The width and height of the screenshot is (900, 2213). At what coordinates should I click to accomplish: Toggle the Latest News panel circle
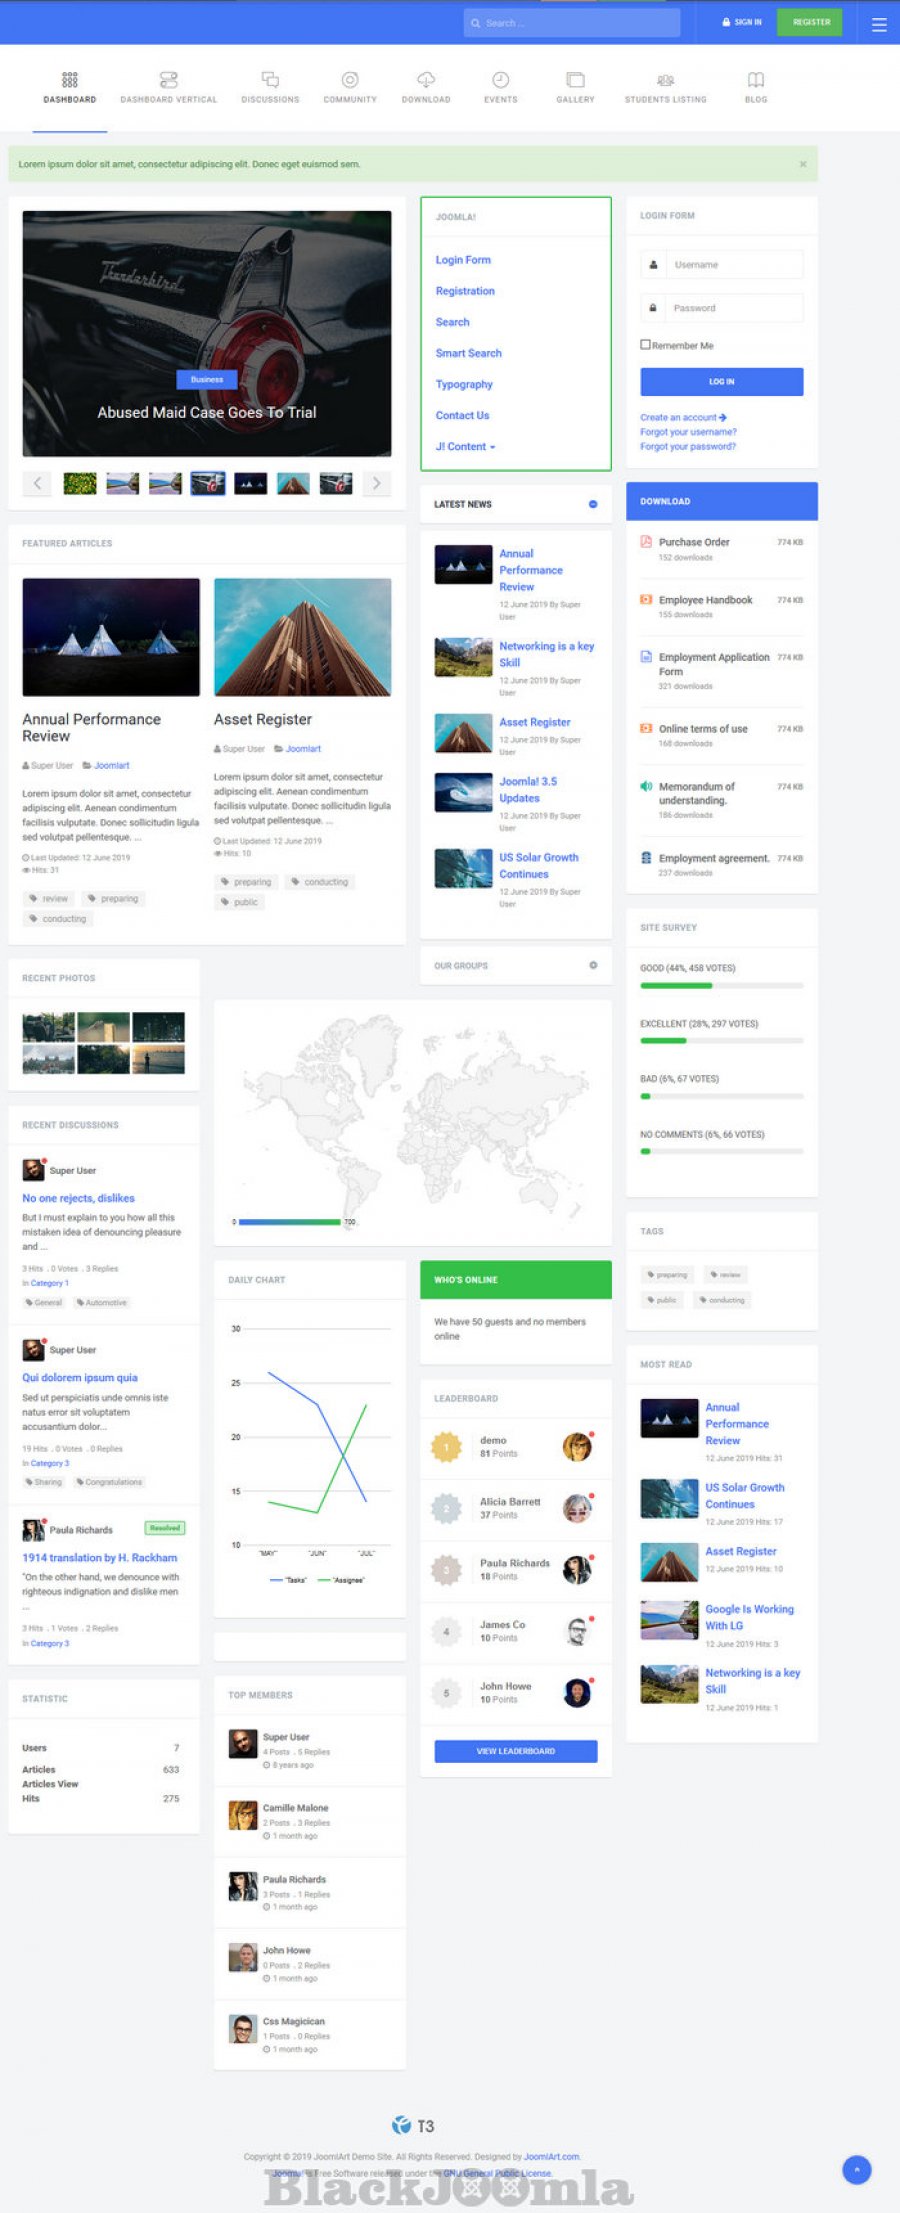(593, 504)
